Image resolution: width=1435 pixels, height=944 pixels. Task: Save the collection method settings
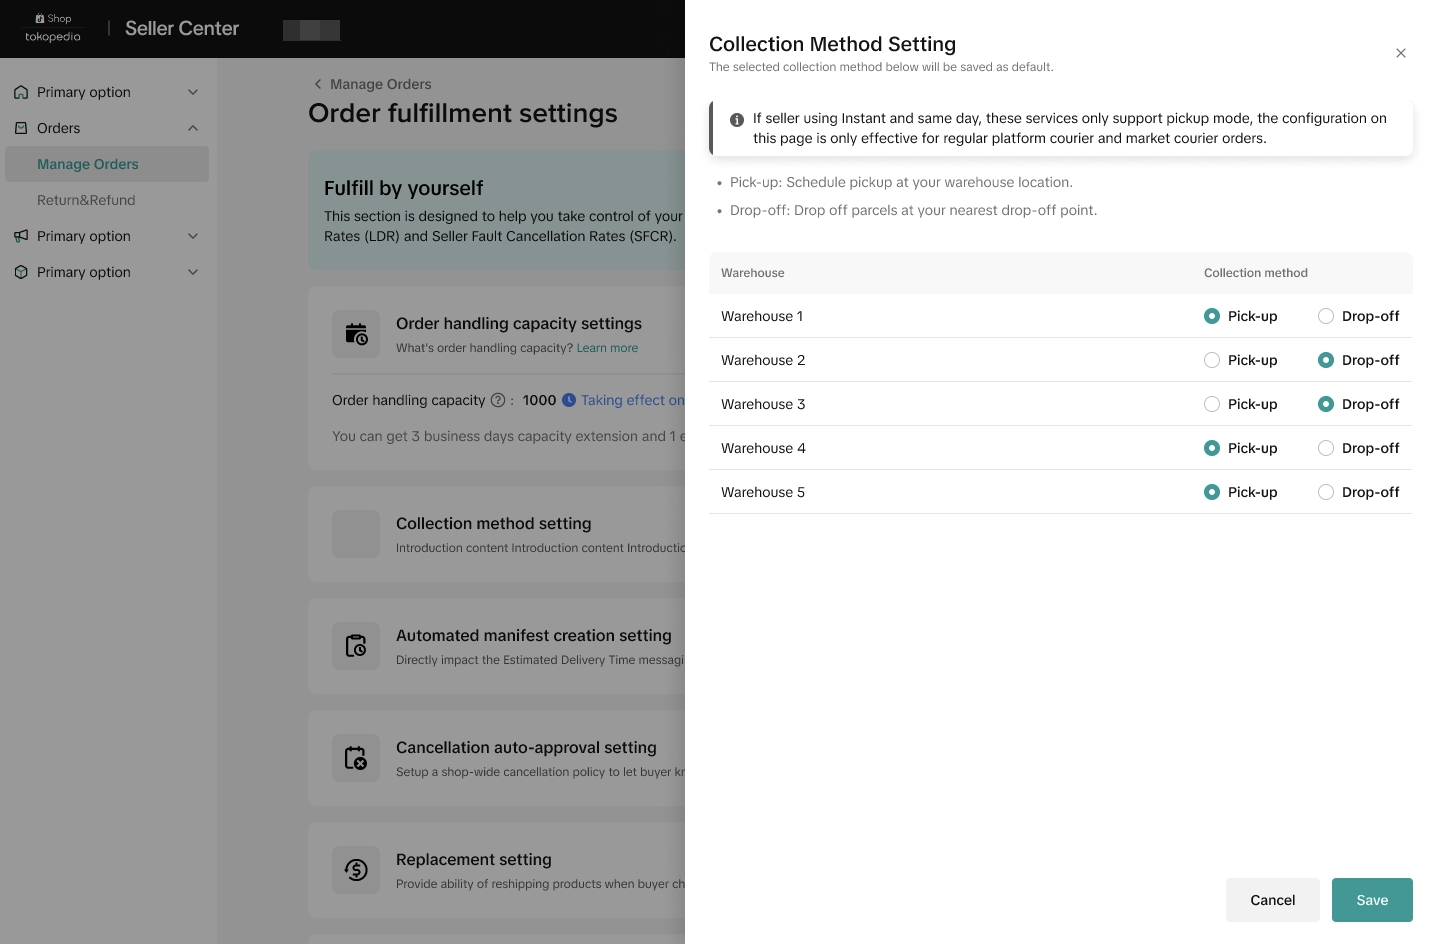(1372, 900)
